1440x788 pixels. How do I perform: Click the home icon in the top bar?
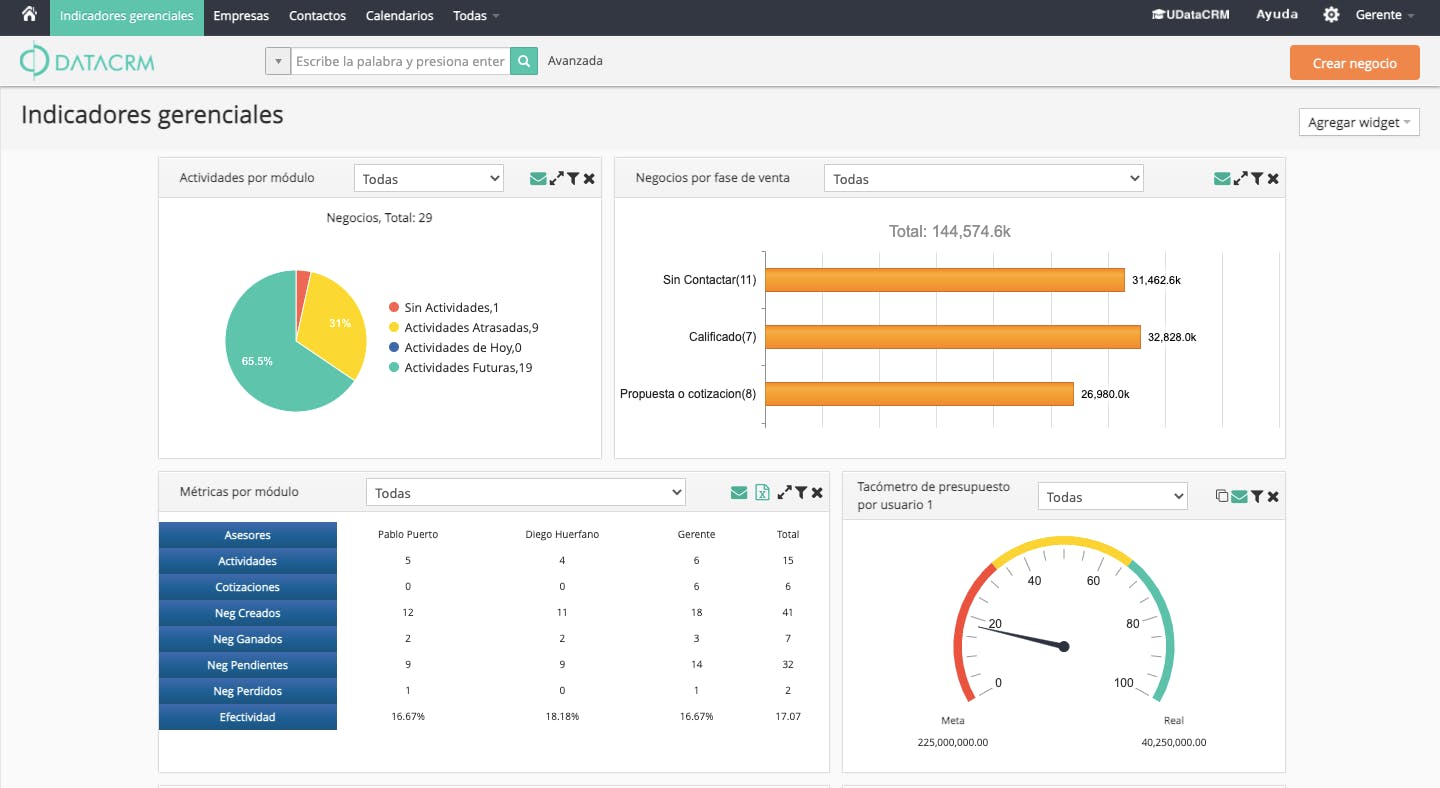(x=29, y=15)
